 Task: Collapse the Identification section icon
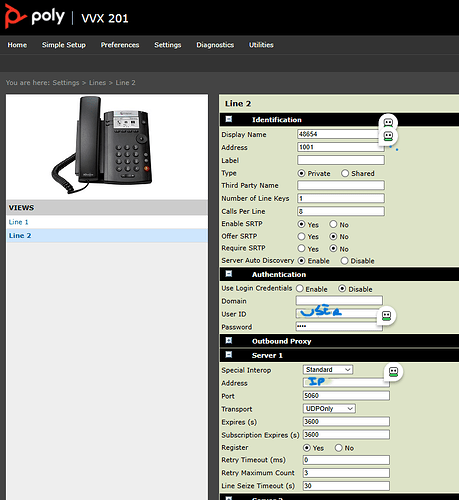point(229,119)
